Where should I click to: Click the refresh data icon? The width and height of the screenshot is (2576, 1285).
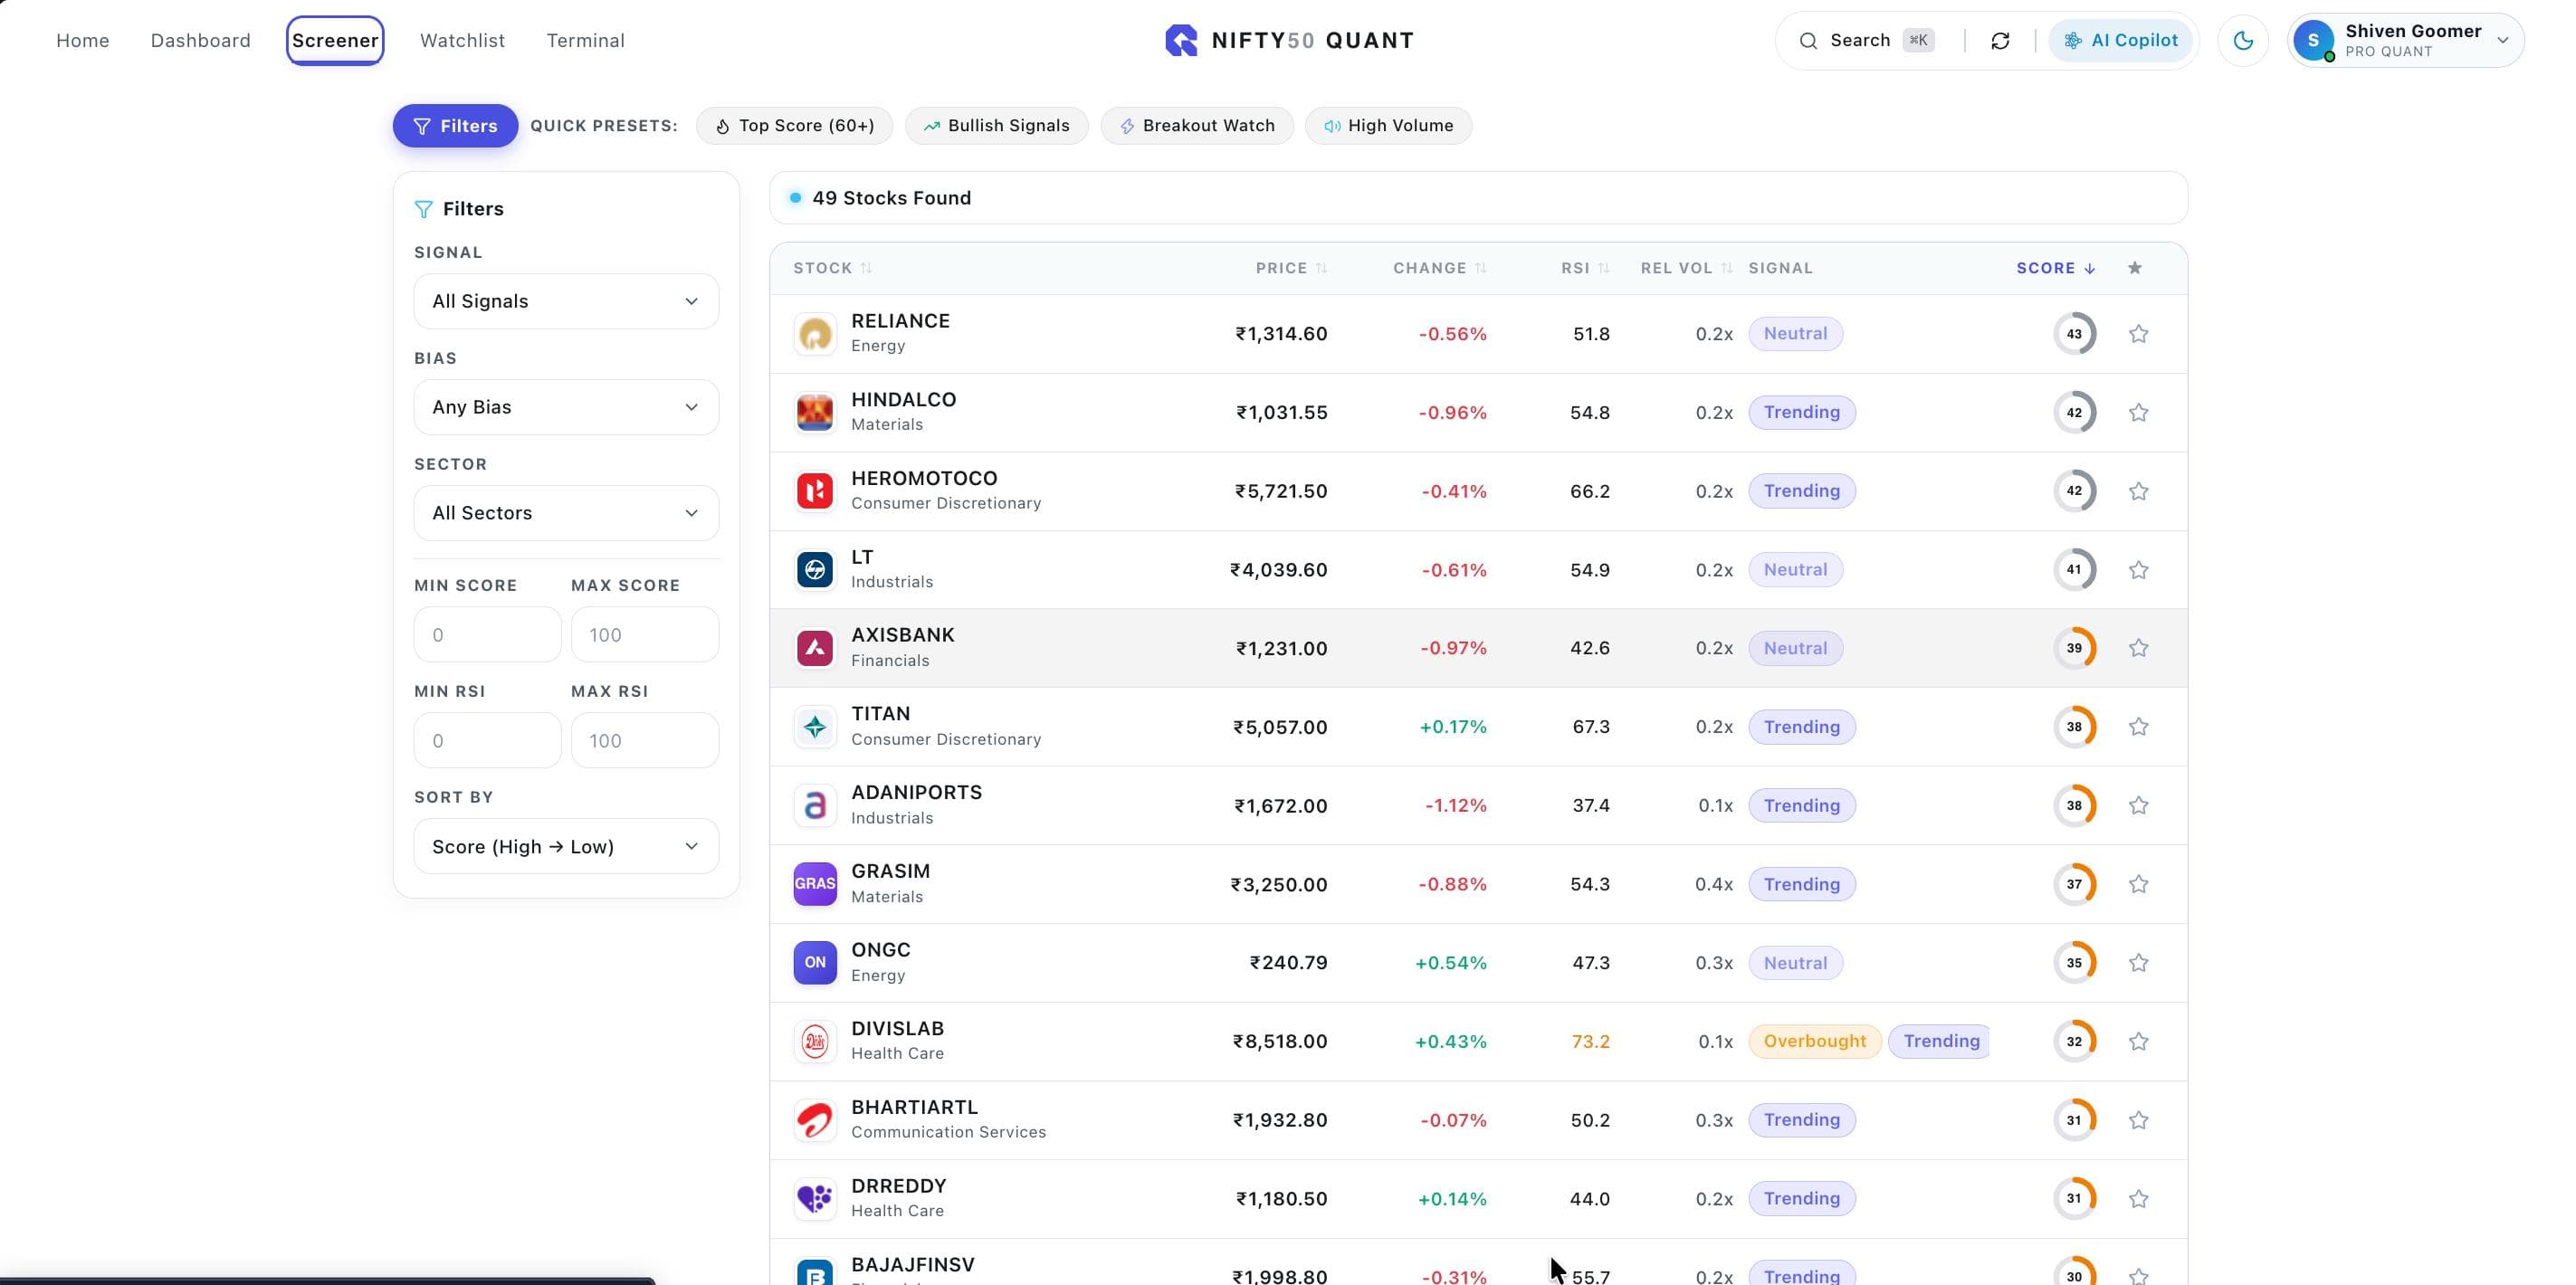[2000, 41]
